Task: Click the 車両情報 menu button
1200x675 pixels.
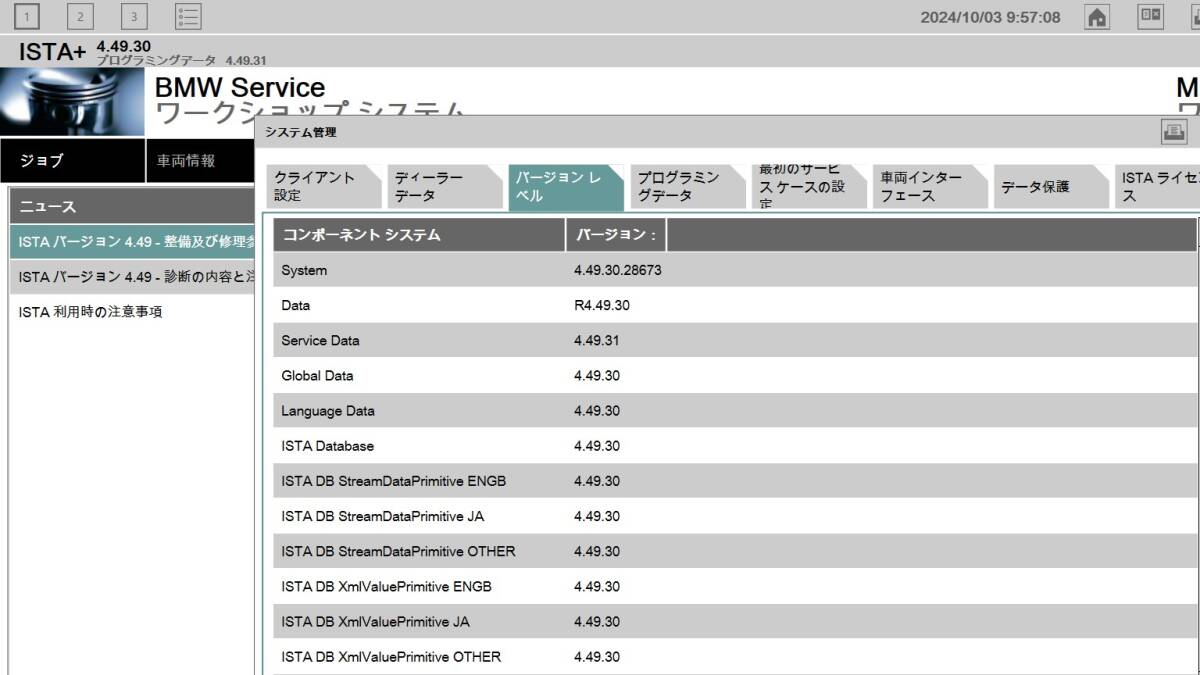Action: click(200, 161)
